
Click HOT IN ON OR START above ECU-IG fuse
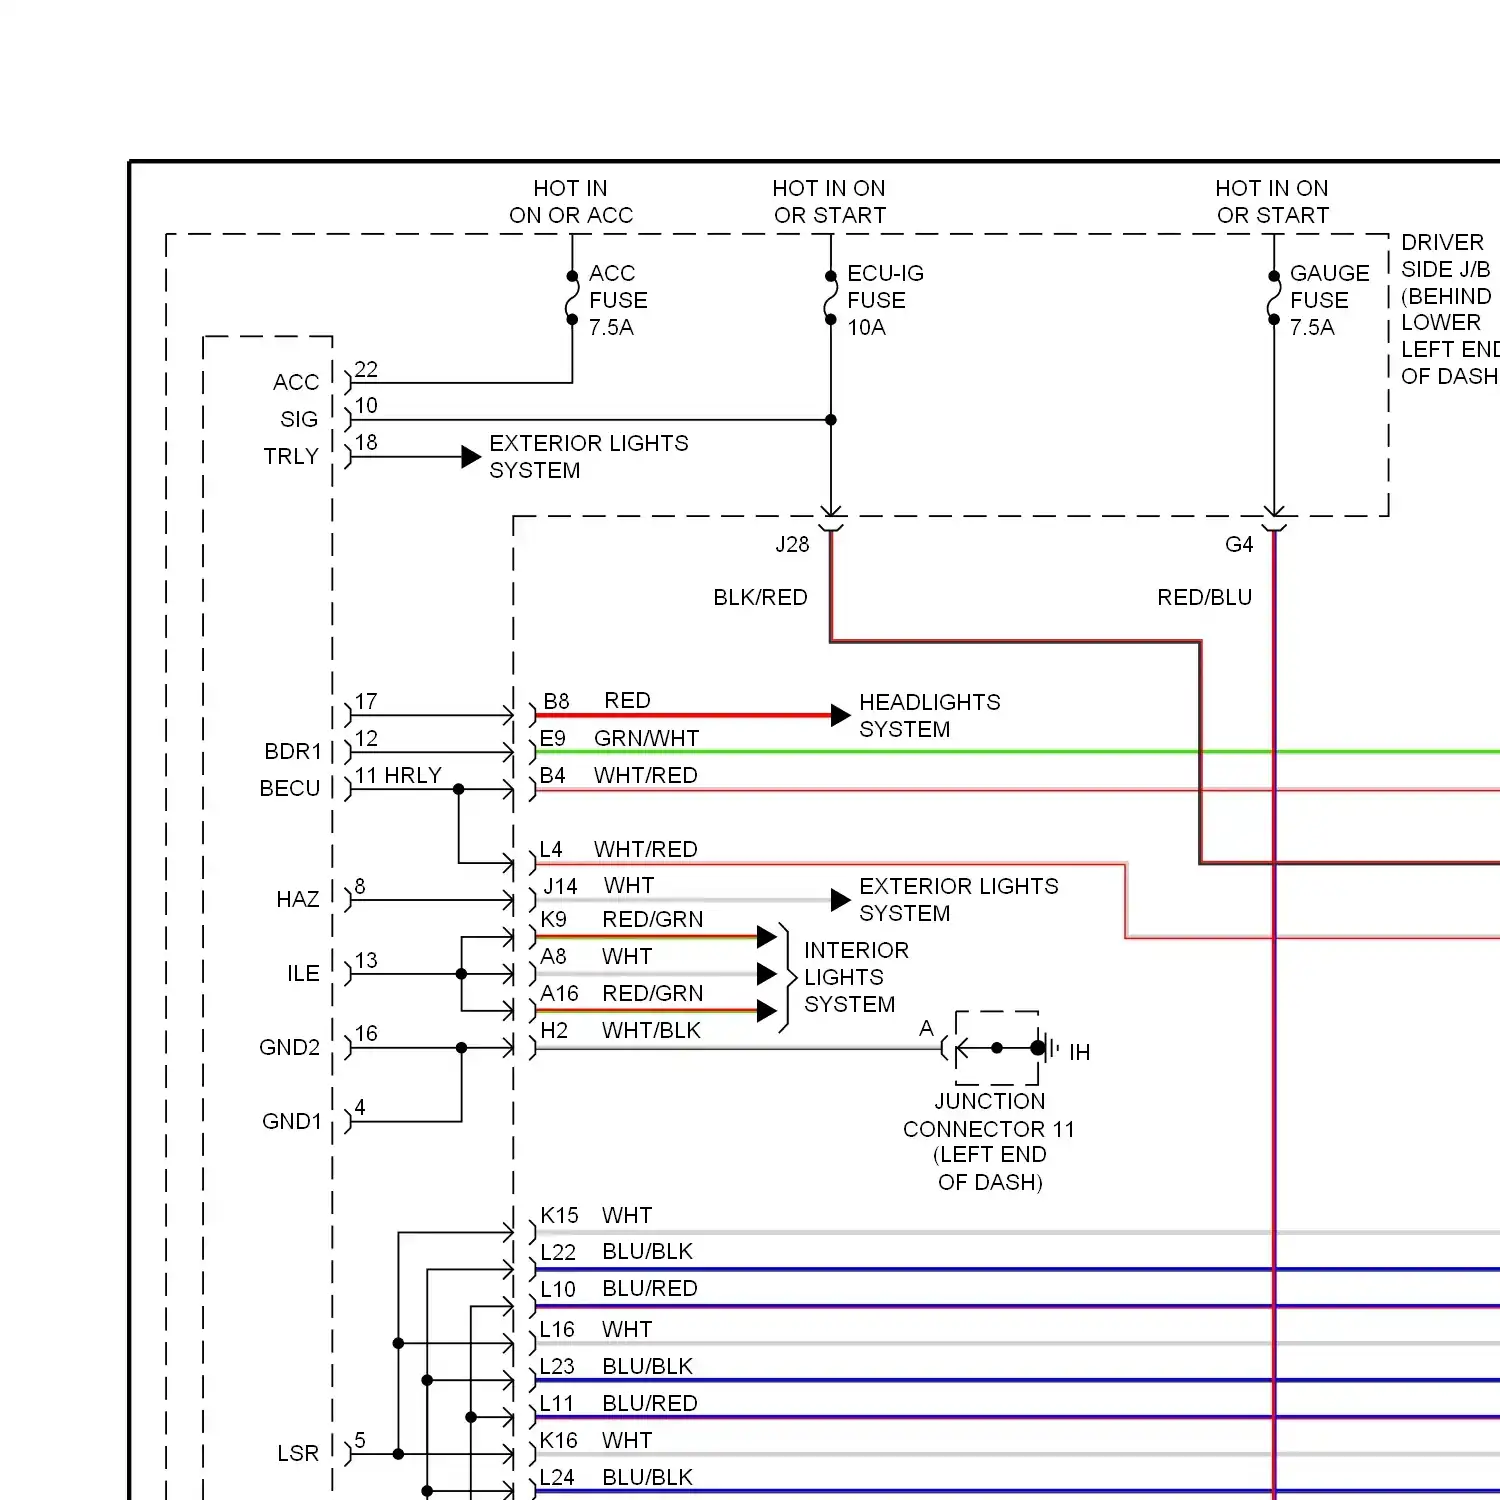(x=829, y=202)
